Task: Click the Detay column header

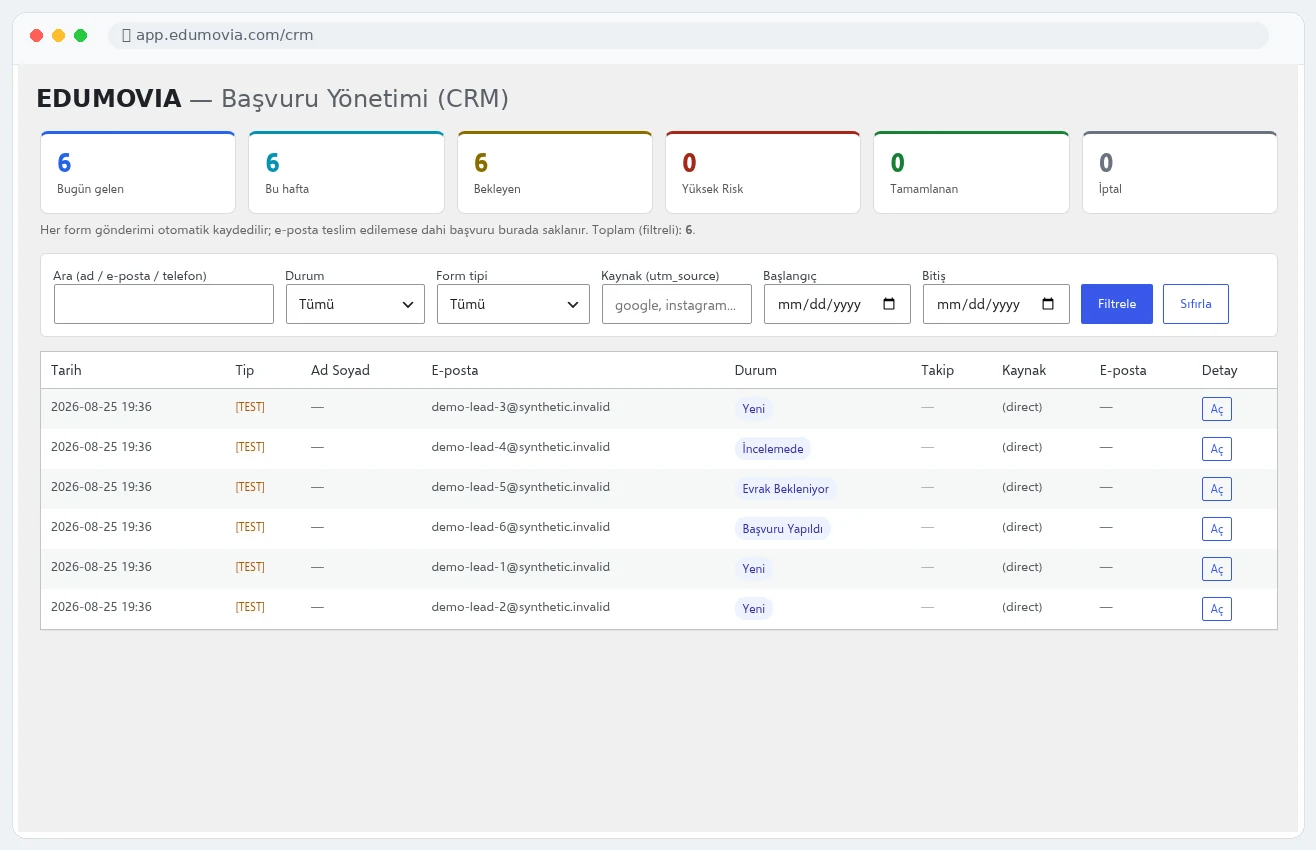Action: [1220, 370]
